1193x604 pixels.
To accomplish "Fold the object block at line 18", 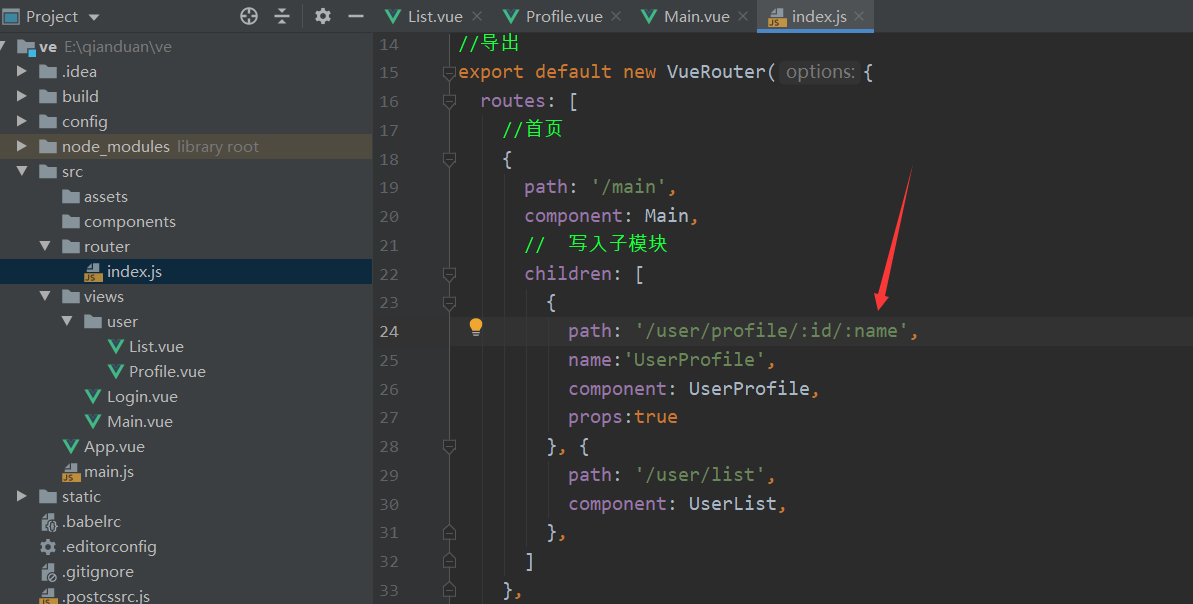I will 449,159.
